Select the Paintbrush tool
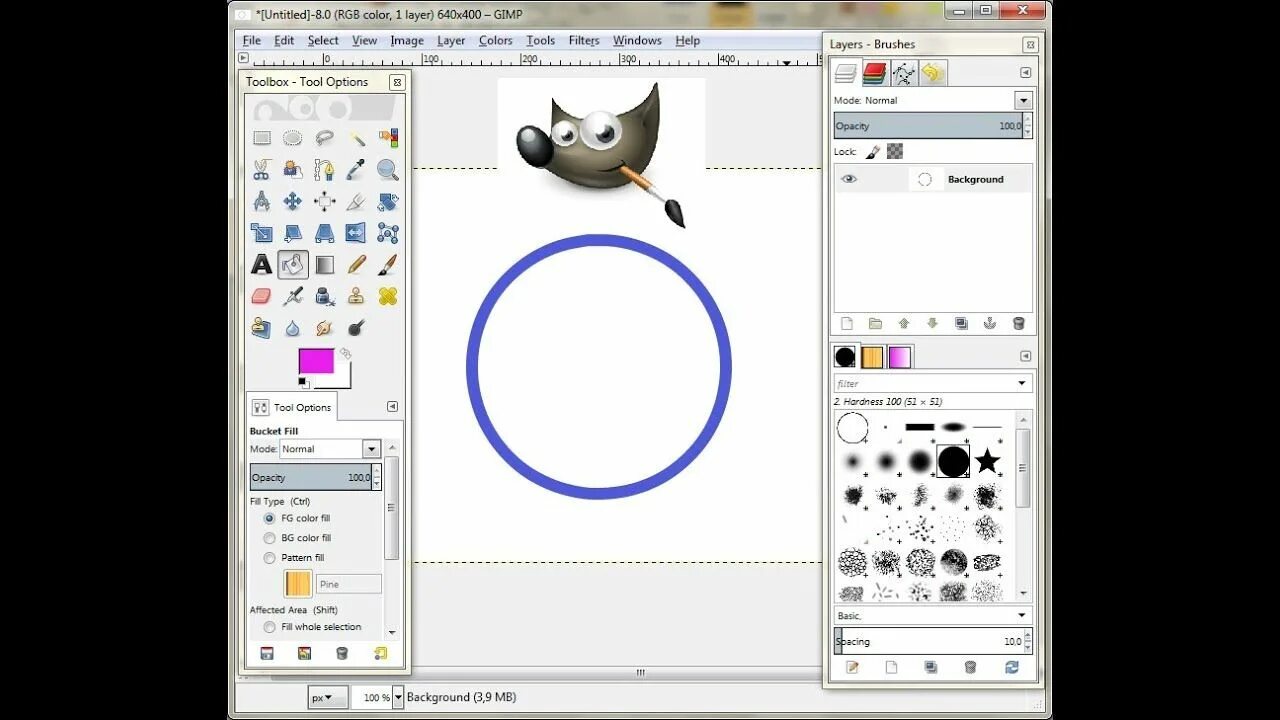The height and width of the screenshot is (720, 1280). tap(388, 264)
